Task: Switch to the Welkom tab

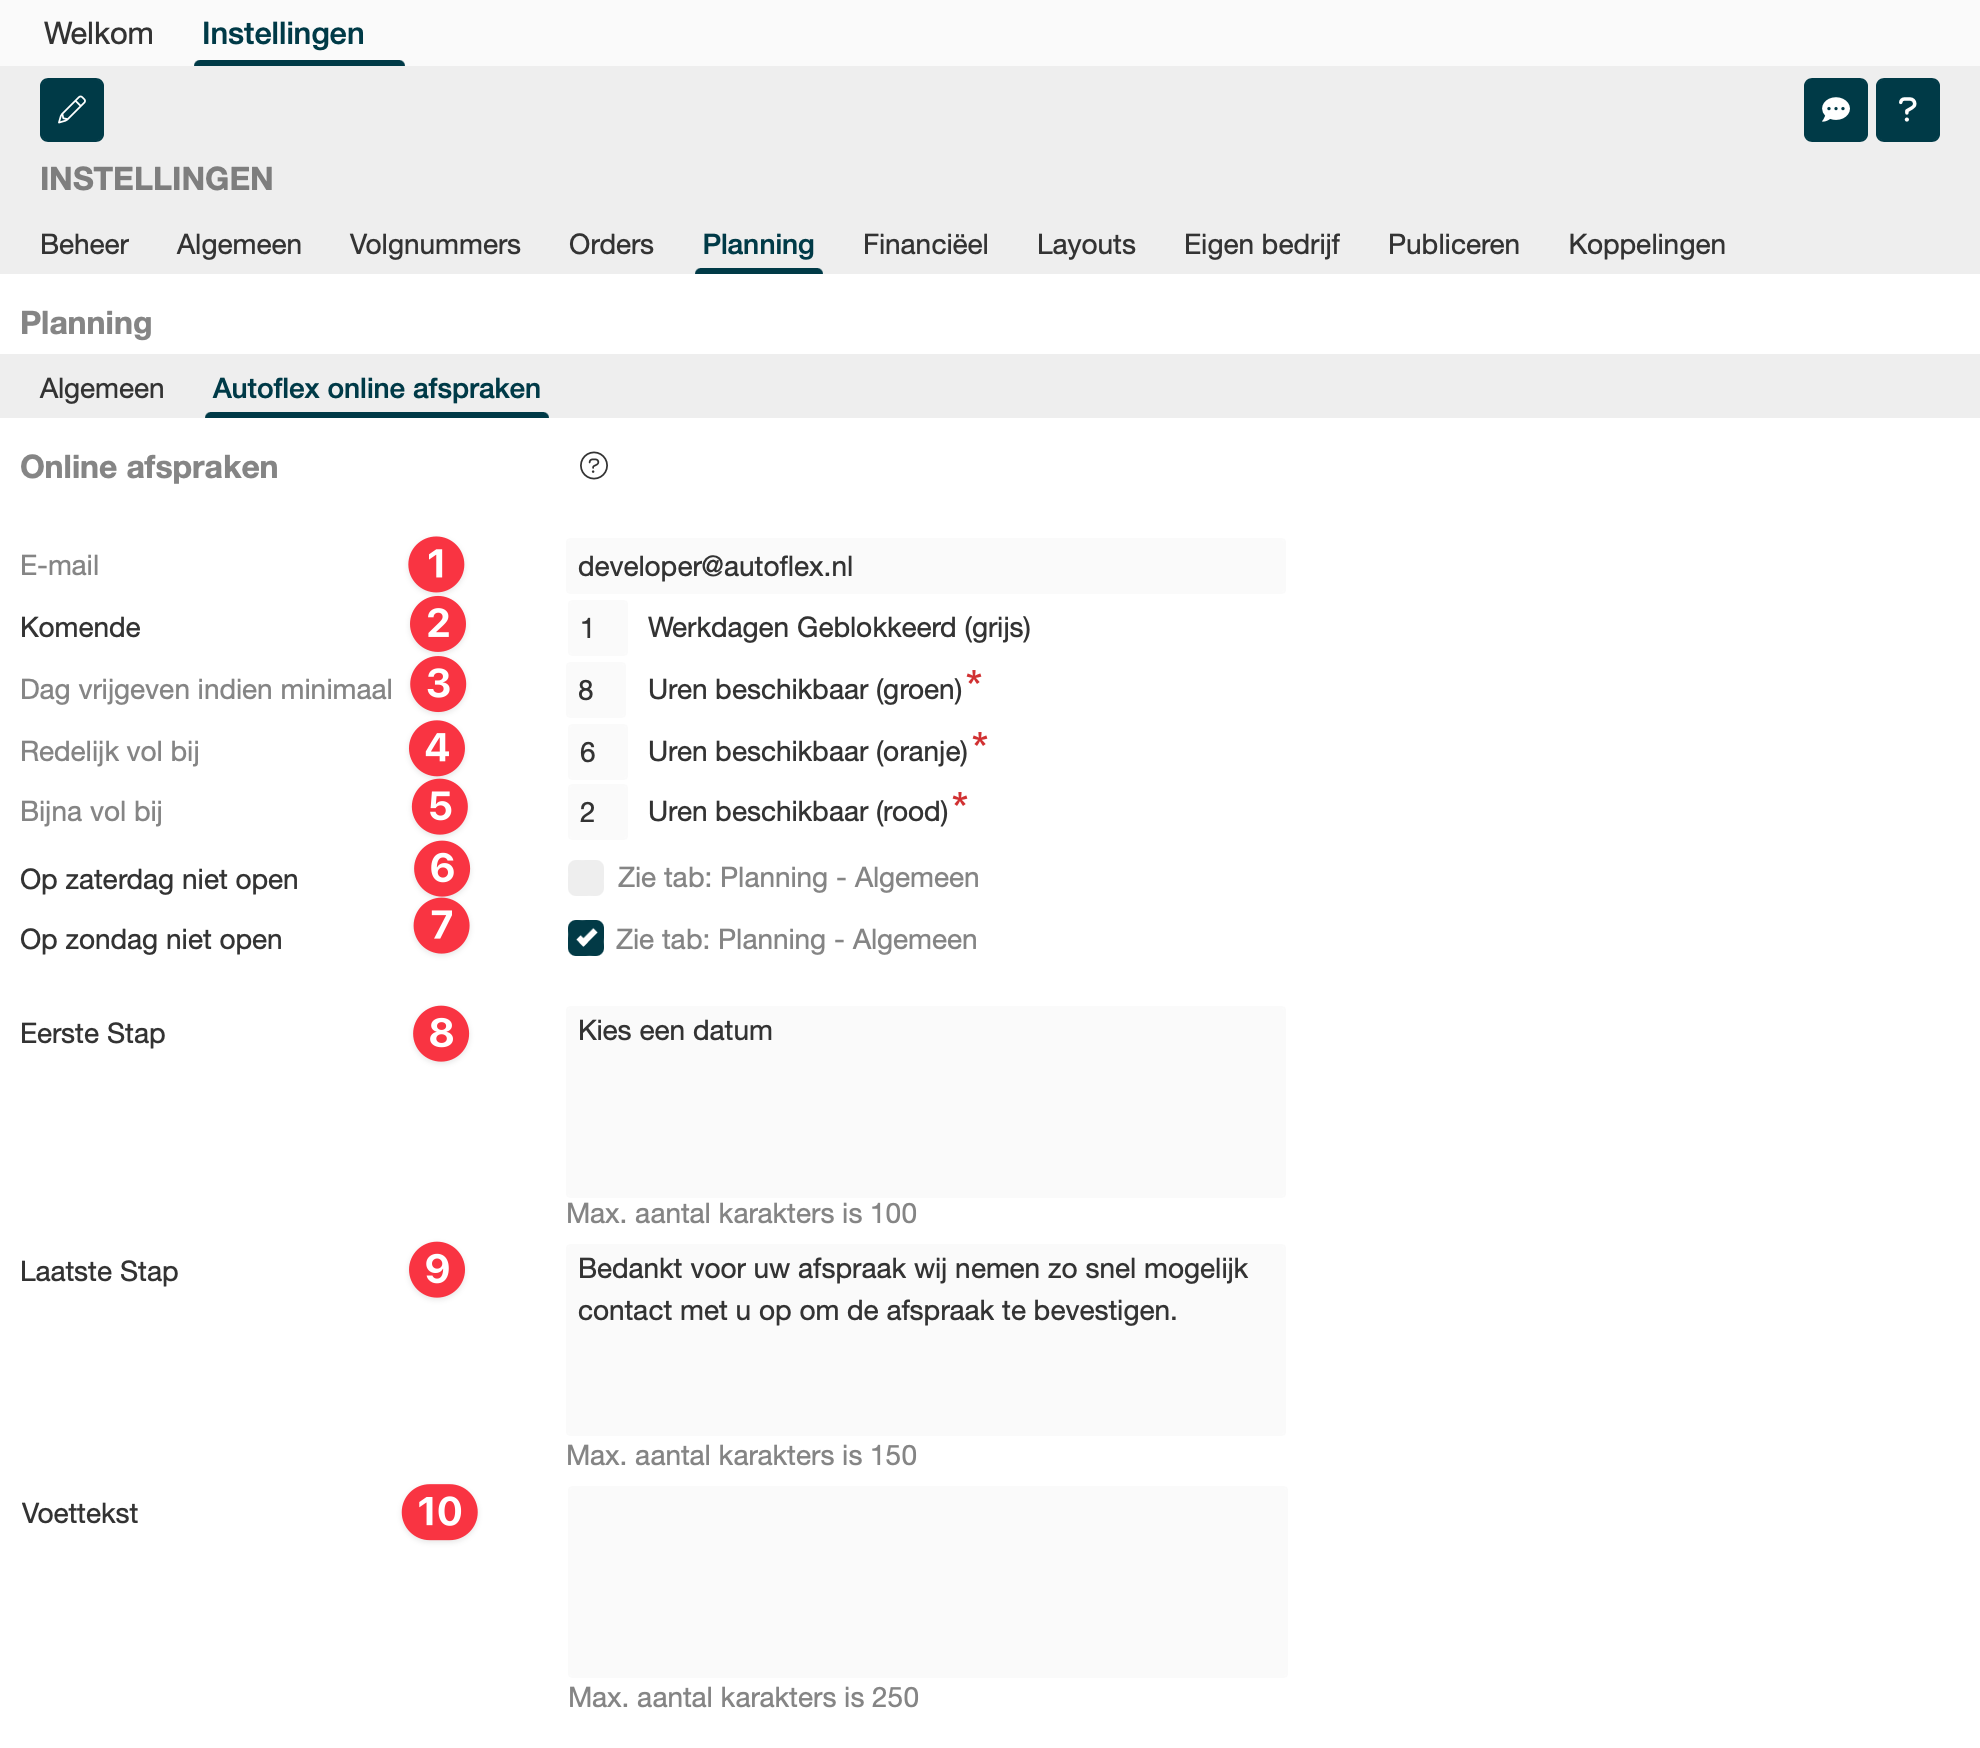Action: pyautogui.click(x=98, y=33)
